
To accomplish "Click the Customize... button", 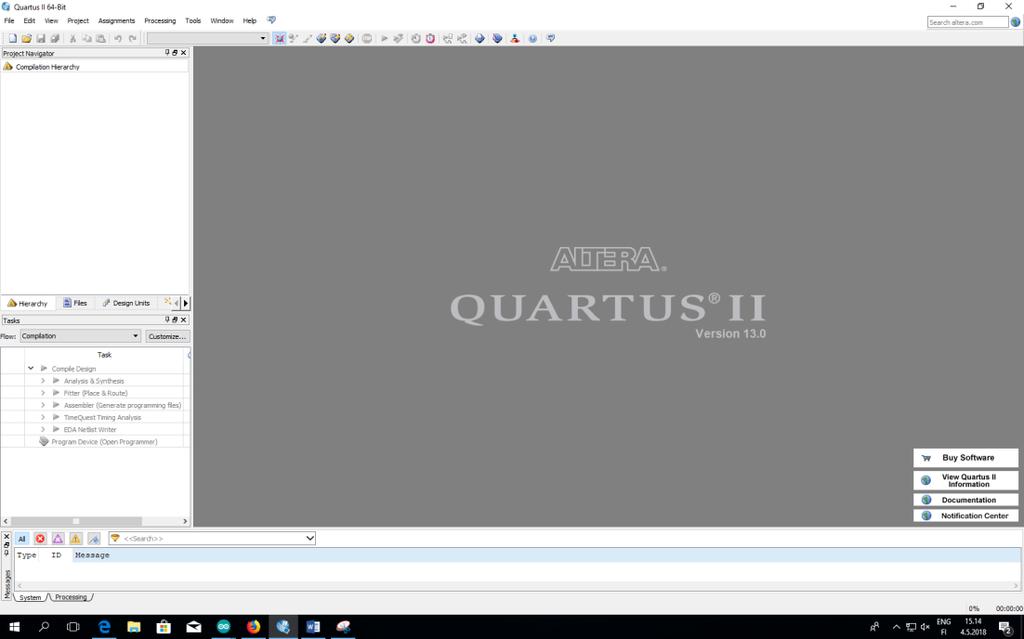I will 167,336.
